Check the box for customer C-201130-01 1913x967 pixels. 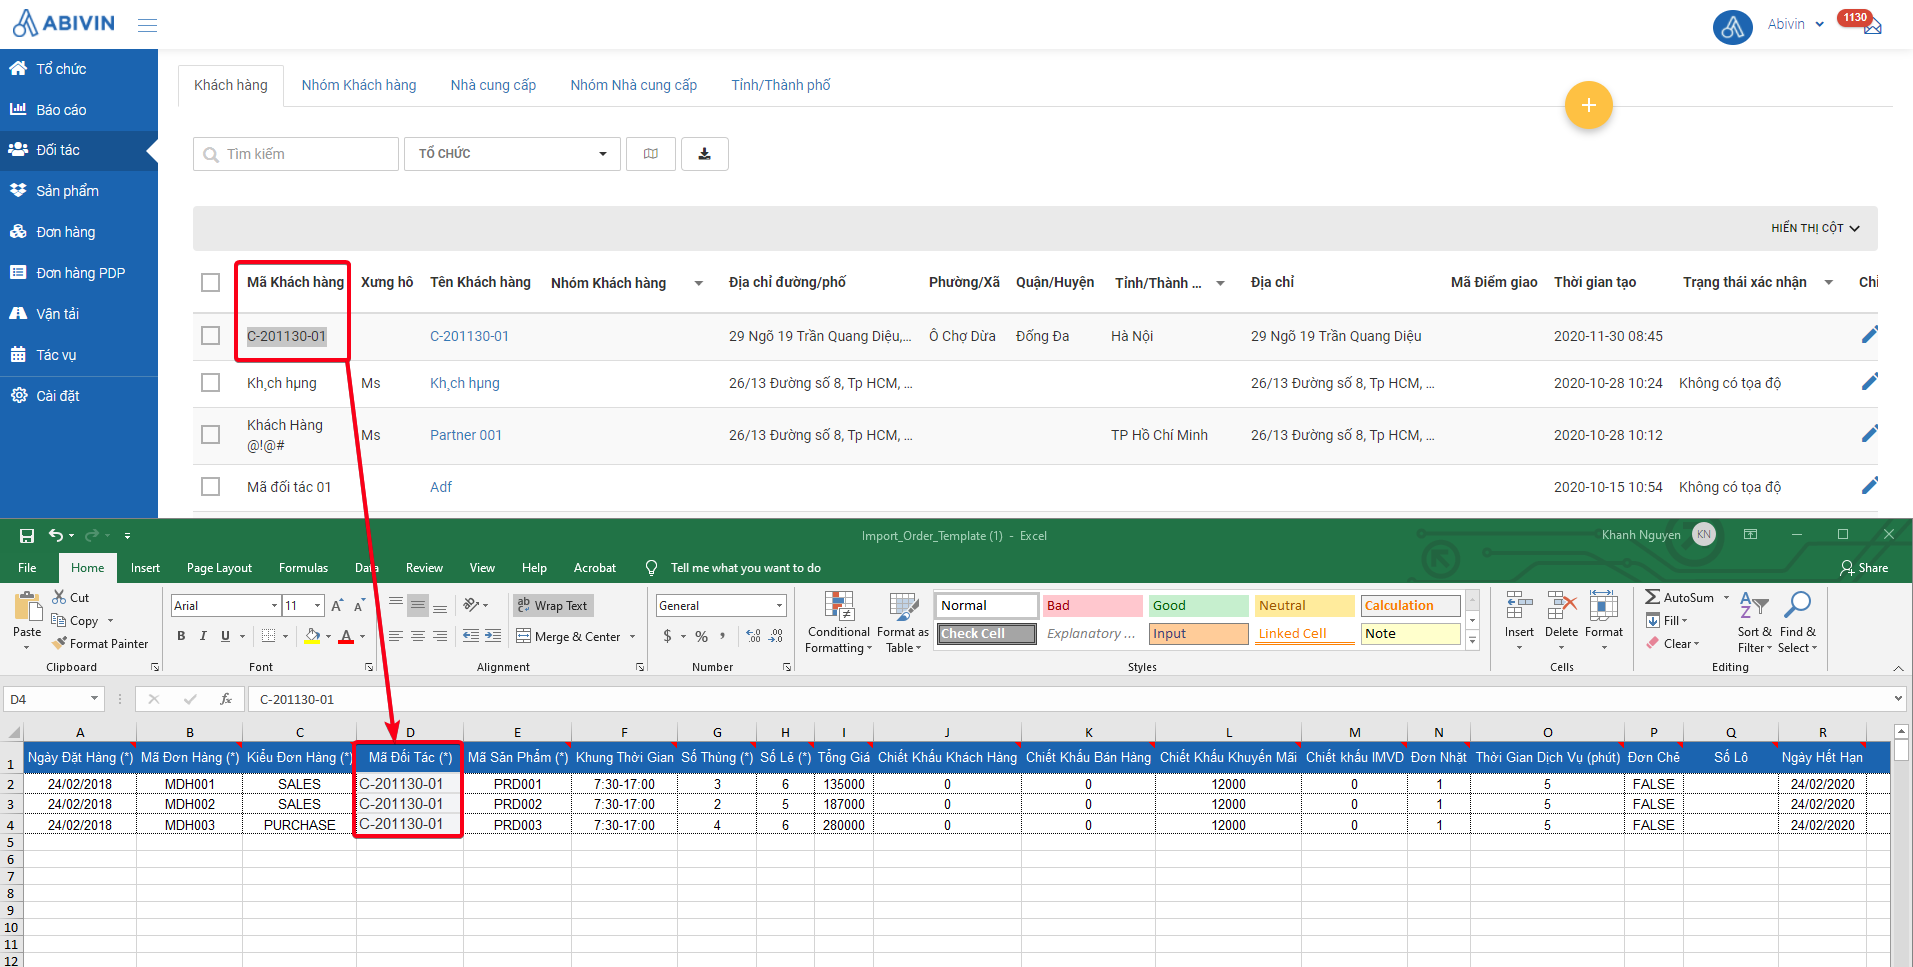(x=210, y=335)
